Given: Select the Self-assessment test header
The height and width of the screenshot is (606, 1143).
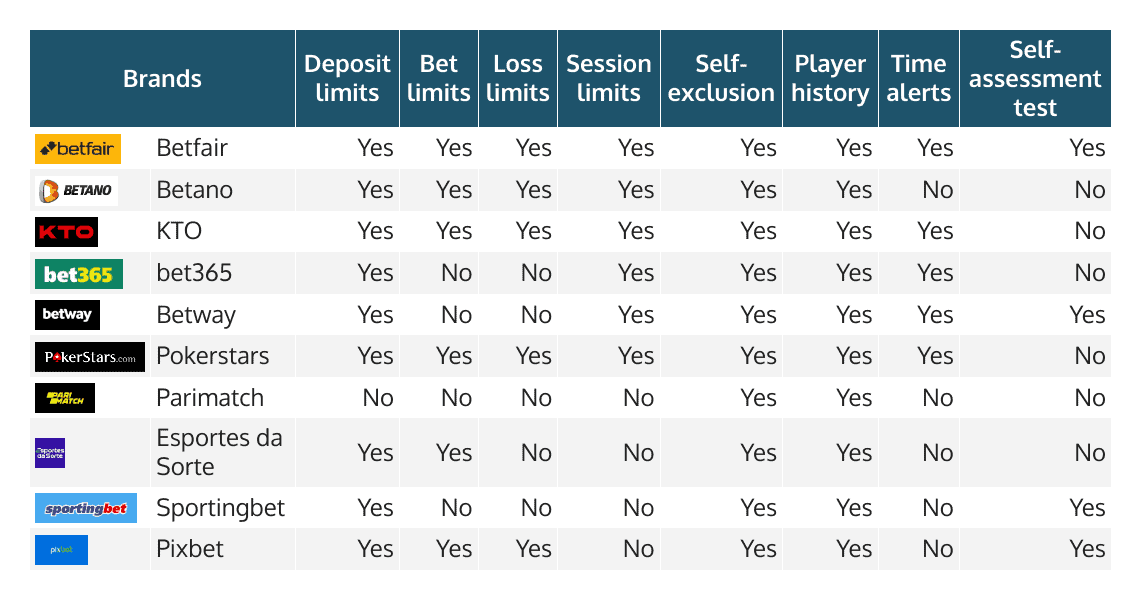Looking at the screenshot, I should click(1035, 79).
